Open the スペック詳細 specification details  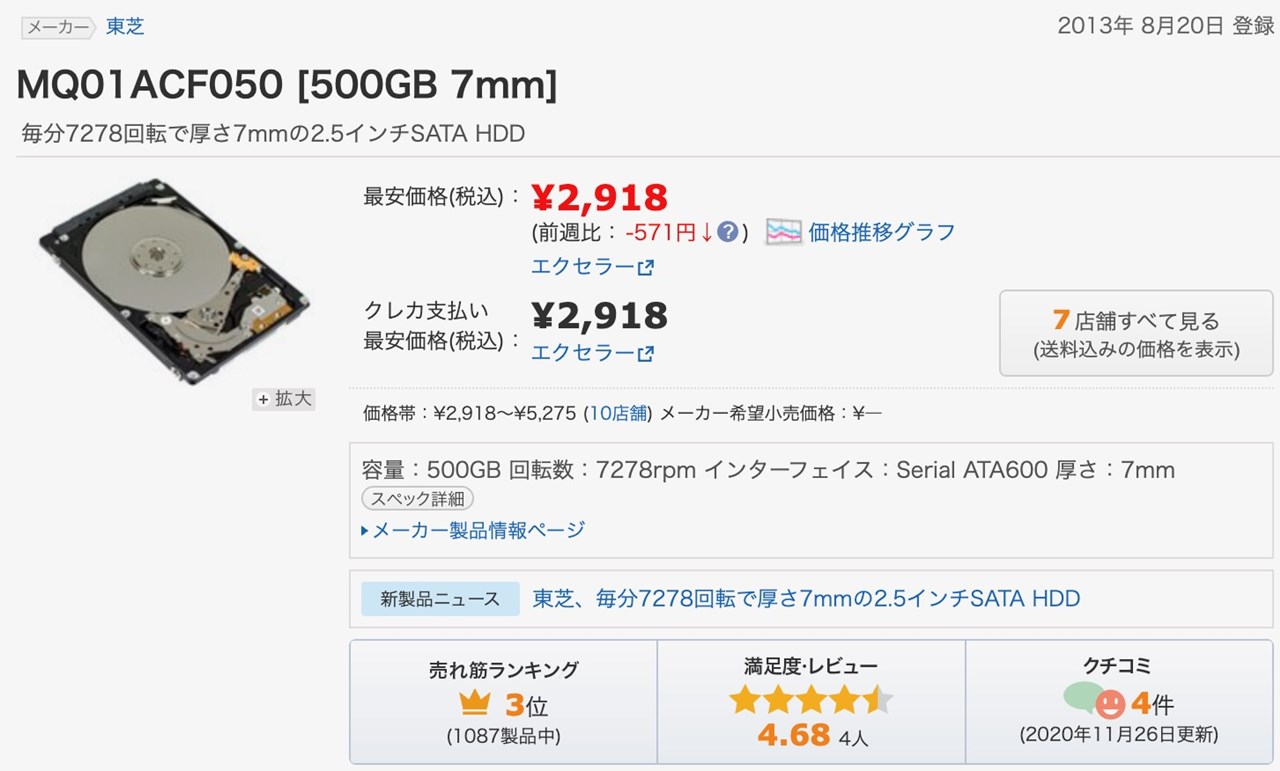point(418,498)
